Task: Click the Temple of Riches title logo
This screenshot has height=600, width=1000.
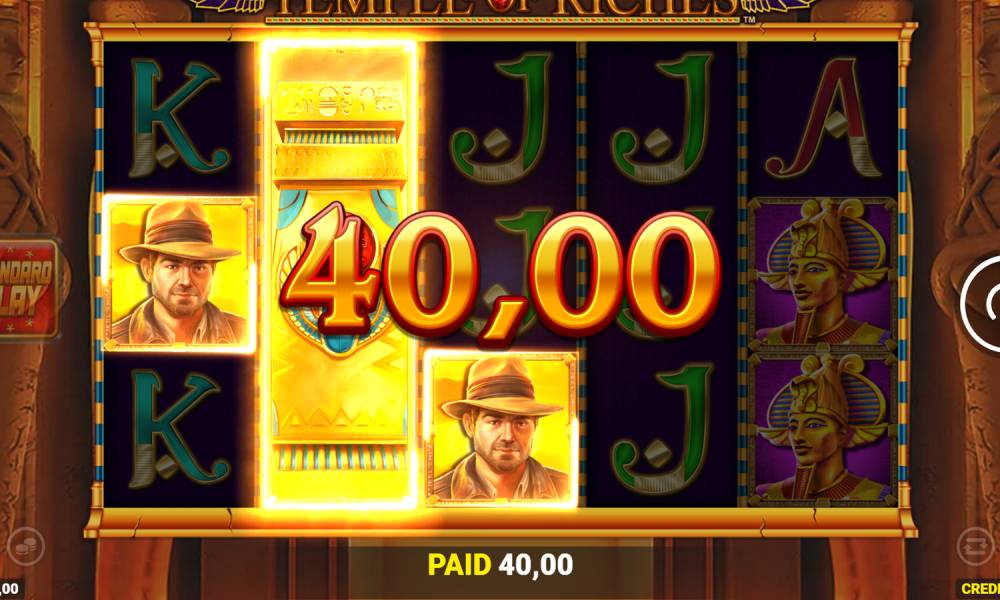Action: coord(502,9)
